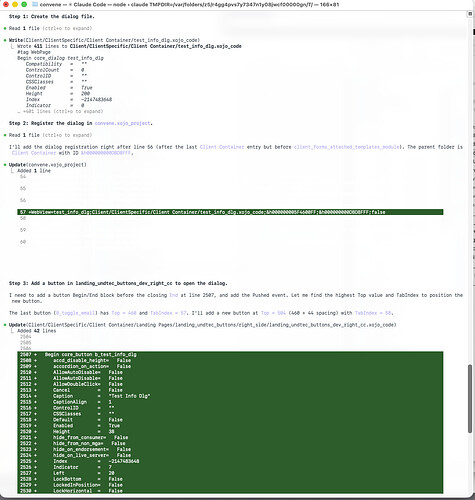Click line 2513 'Cancel = False'

[230, 390]
